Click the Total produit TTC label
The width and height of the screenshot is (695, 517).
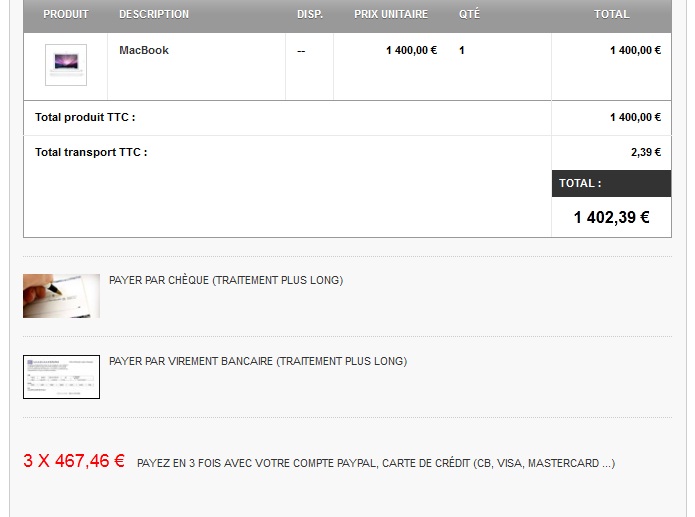[85, 117]
